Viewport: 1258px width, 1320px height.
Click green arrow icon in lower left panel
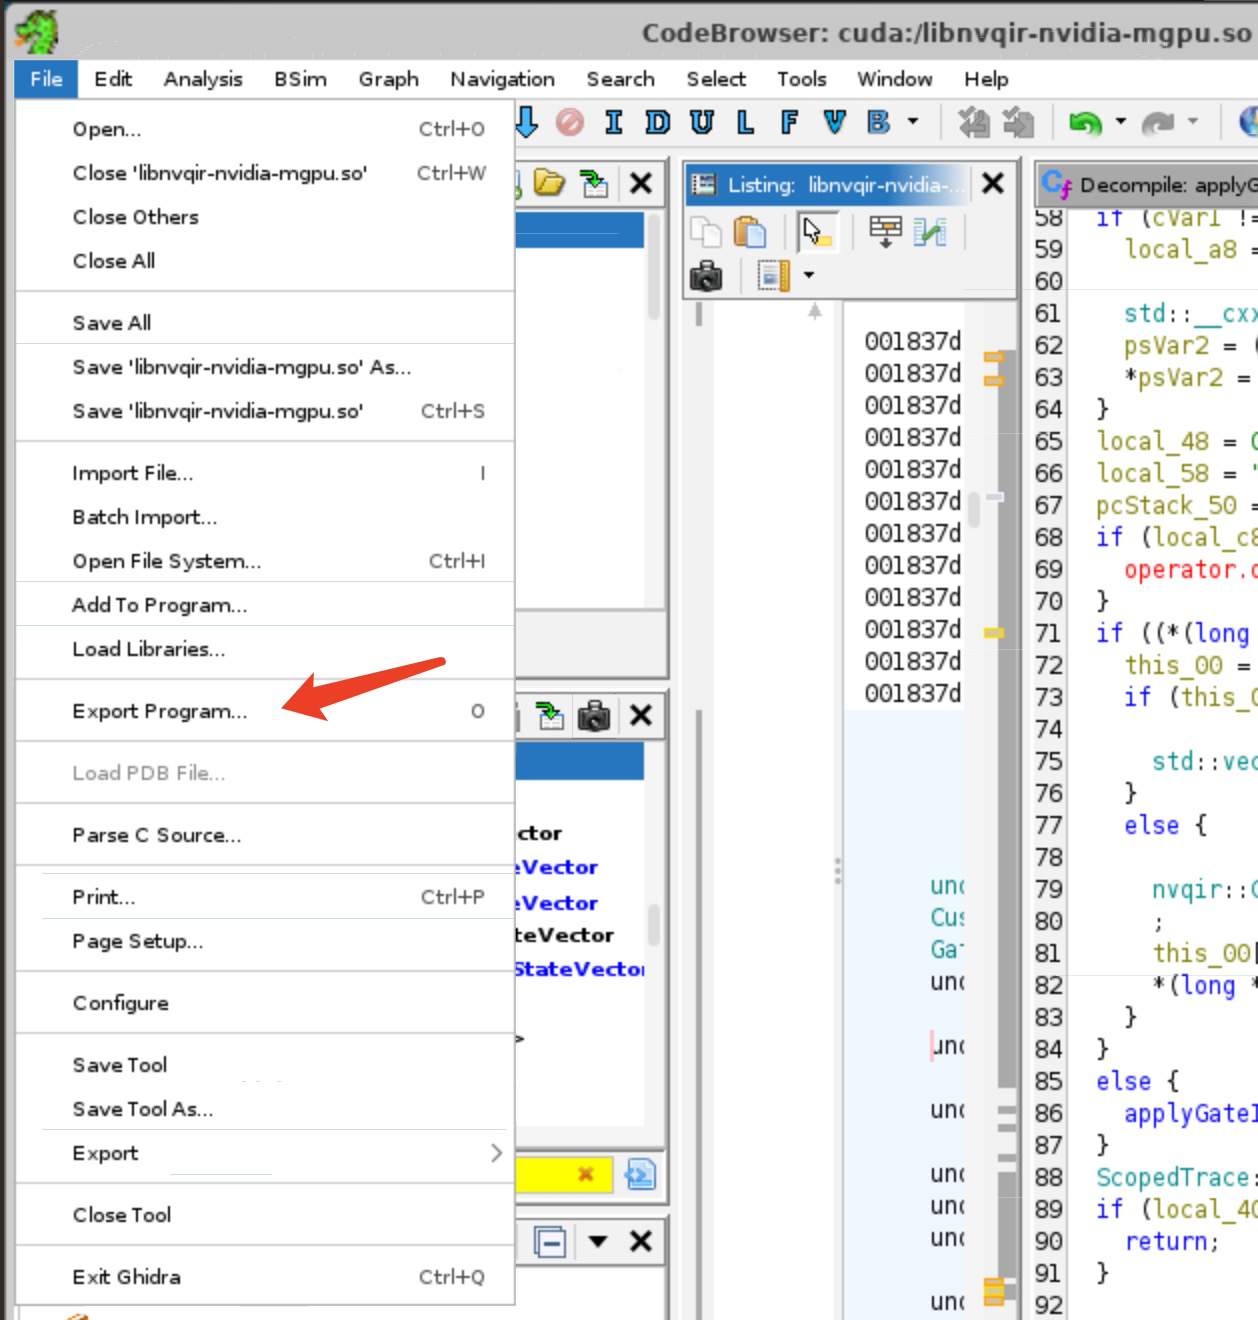[550, 715]
